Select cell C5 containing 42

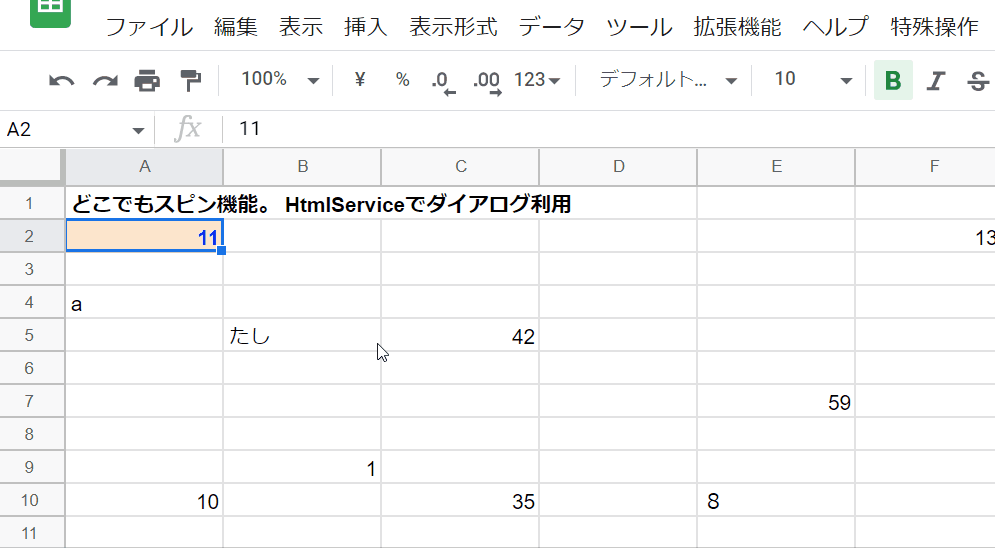(461, 335)
